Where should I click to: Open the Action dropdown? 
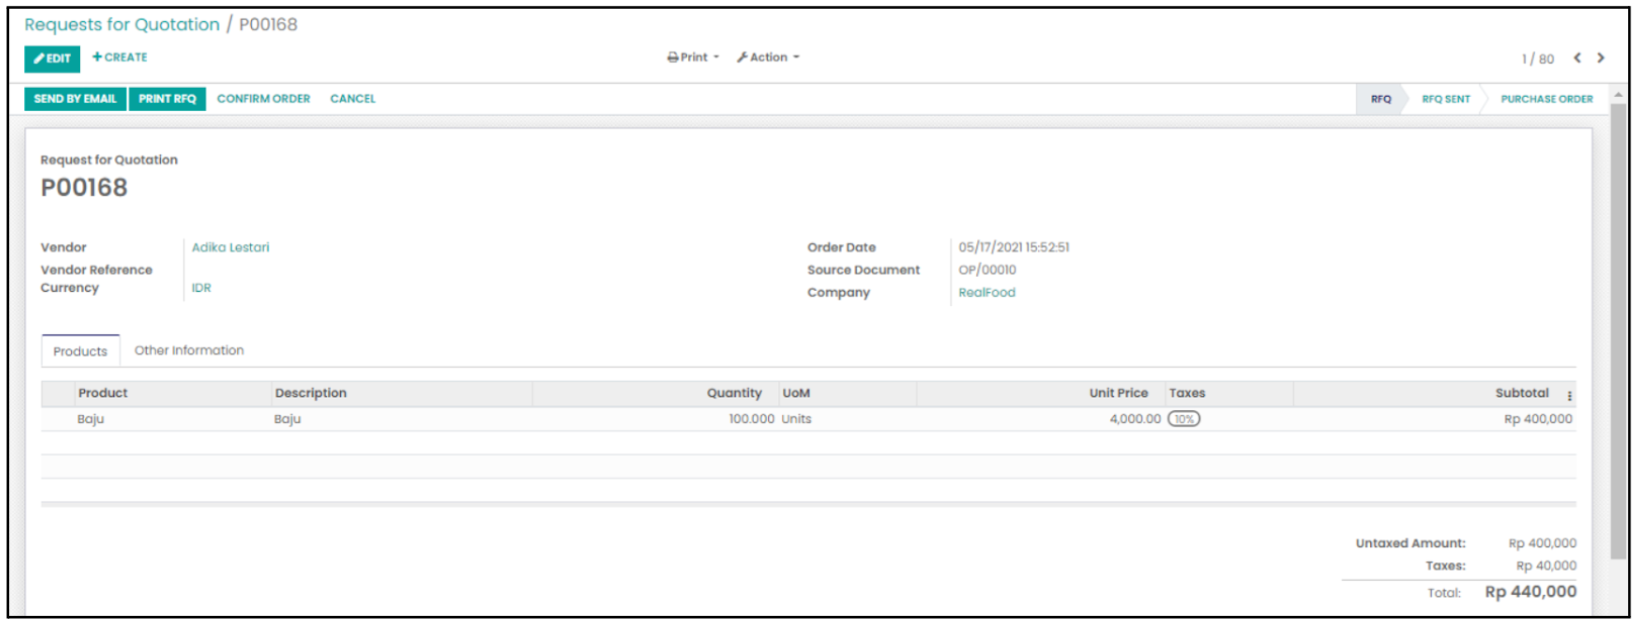pos(768,58)
